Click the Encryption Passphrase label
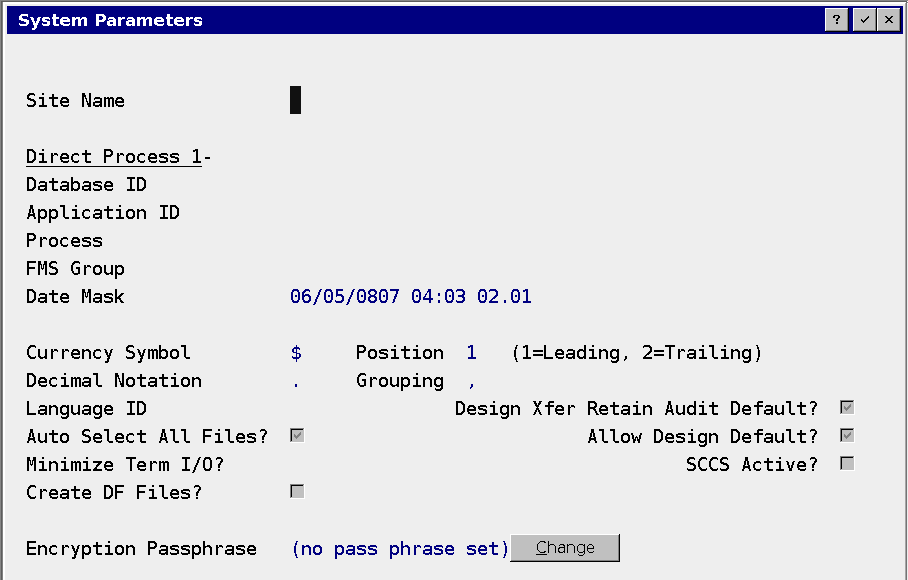Viewport: 908px width, 580px height. pyautogui.click(x=141, y=548)
